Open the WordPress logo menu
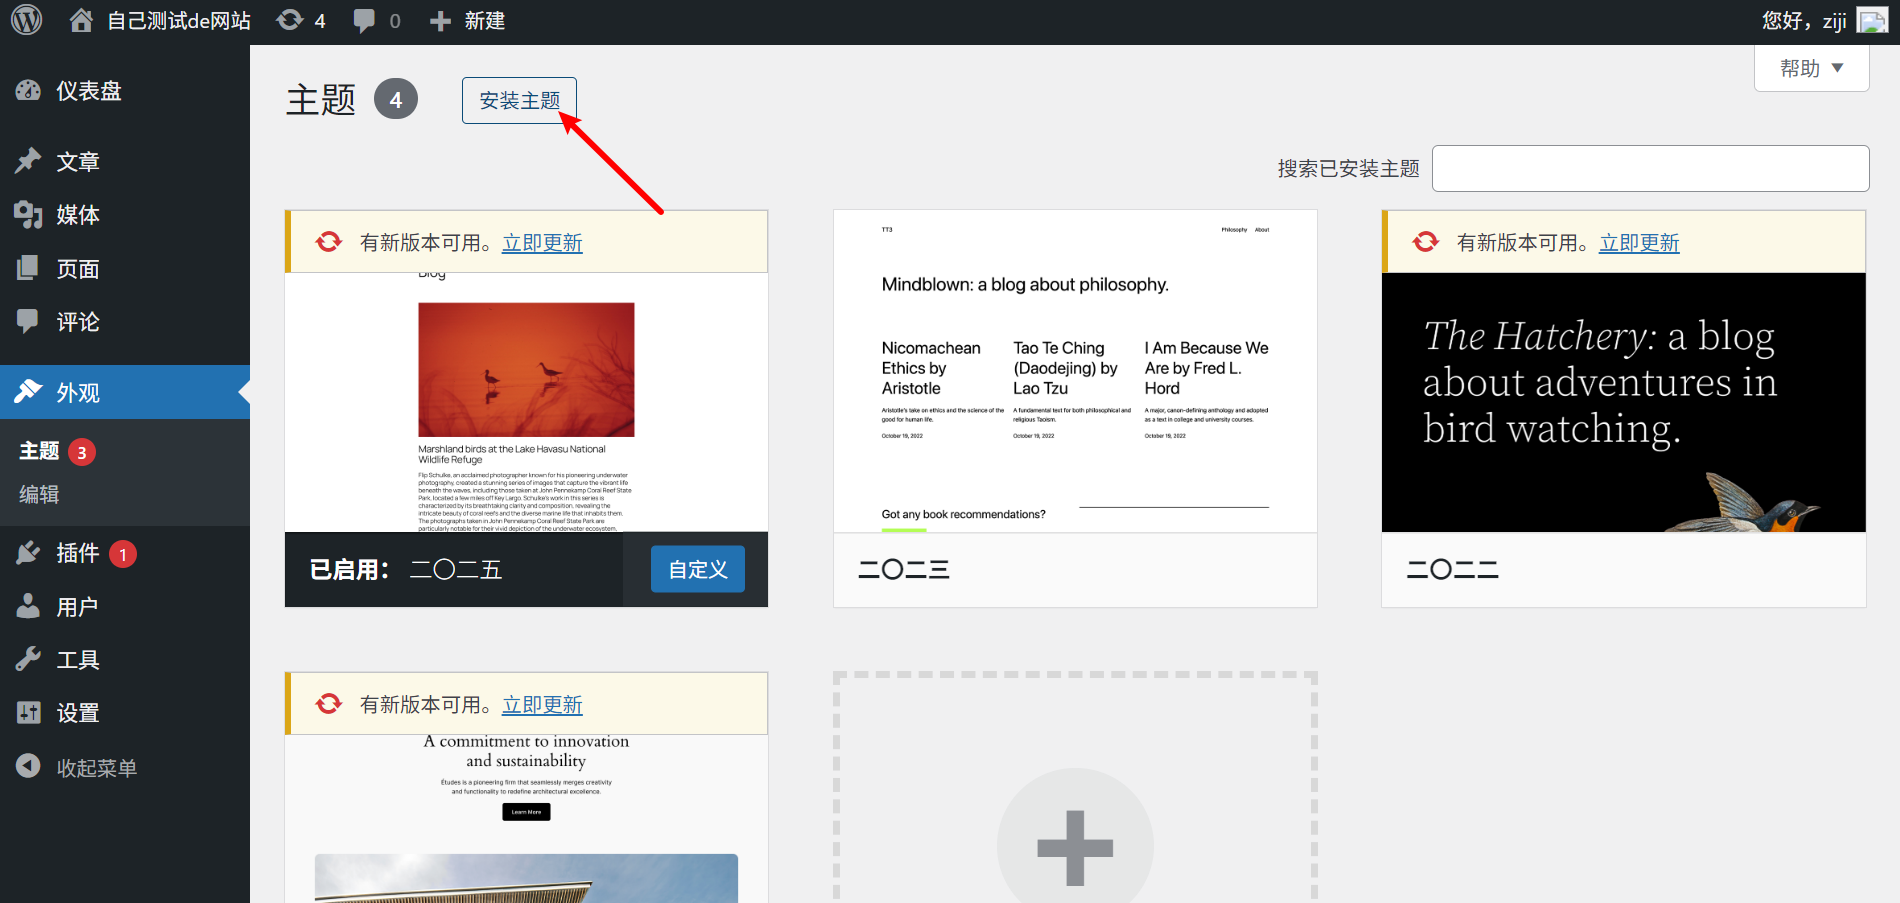 pyautogui.click(x=27, y=20)
